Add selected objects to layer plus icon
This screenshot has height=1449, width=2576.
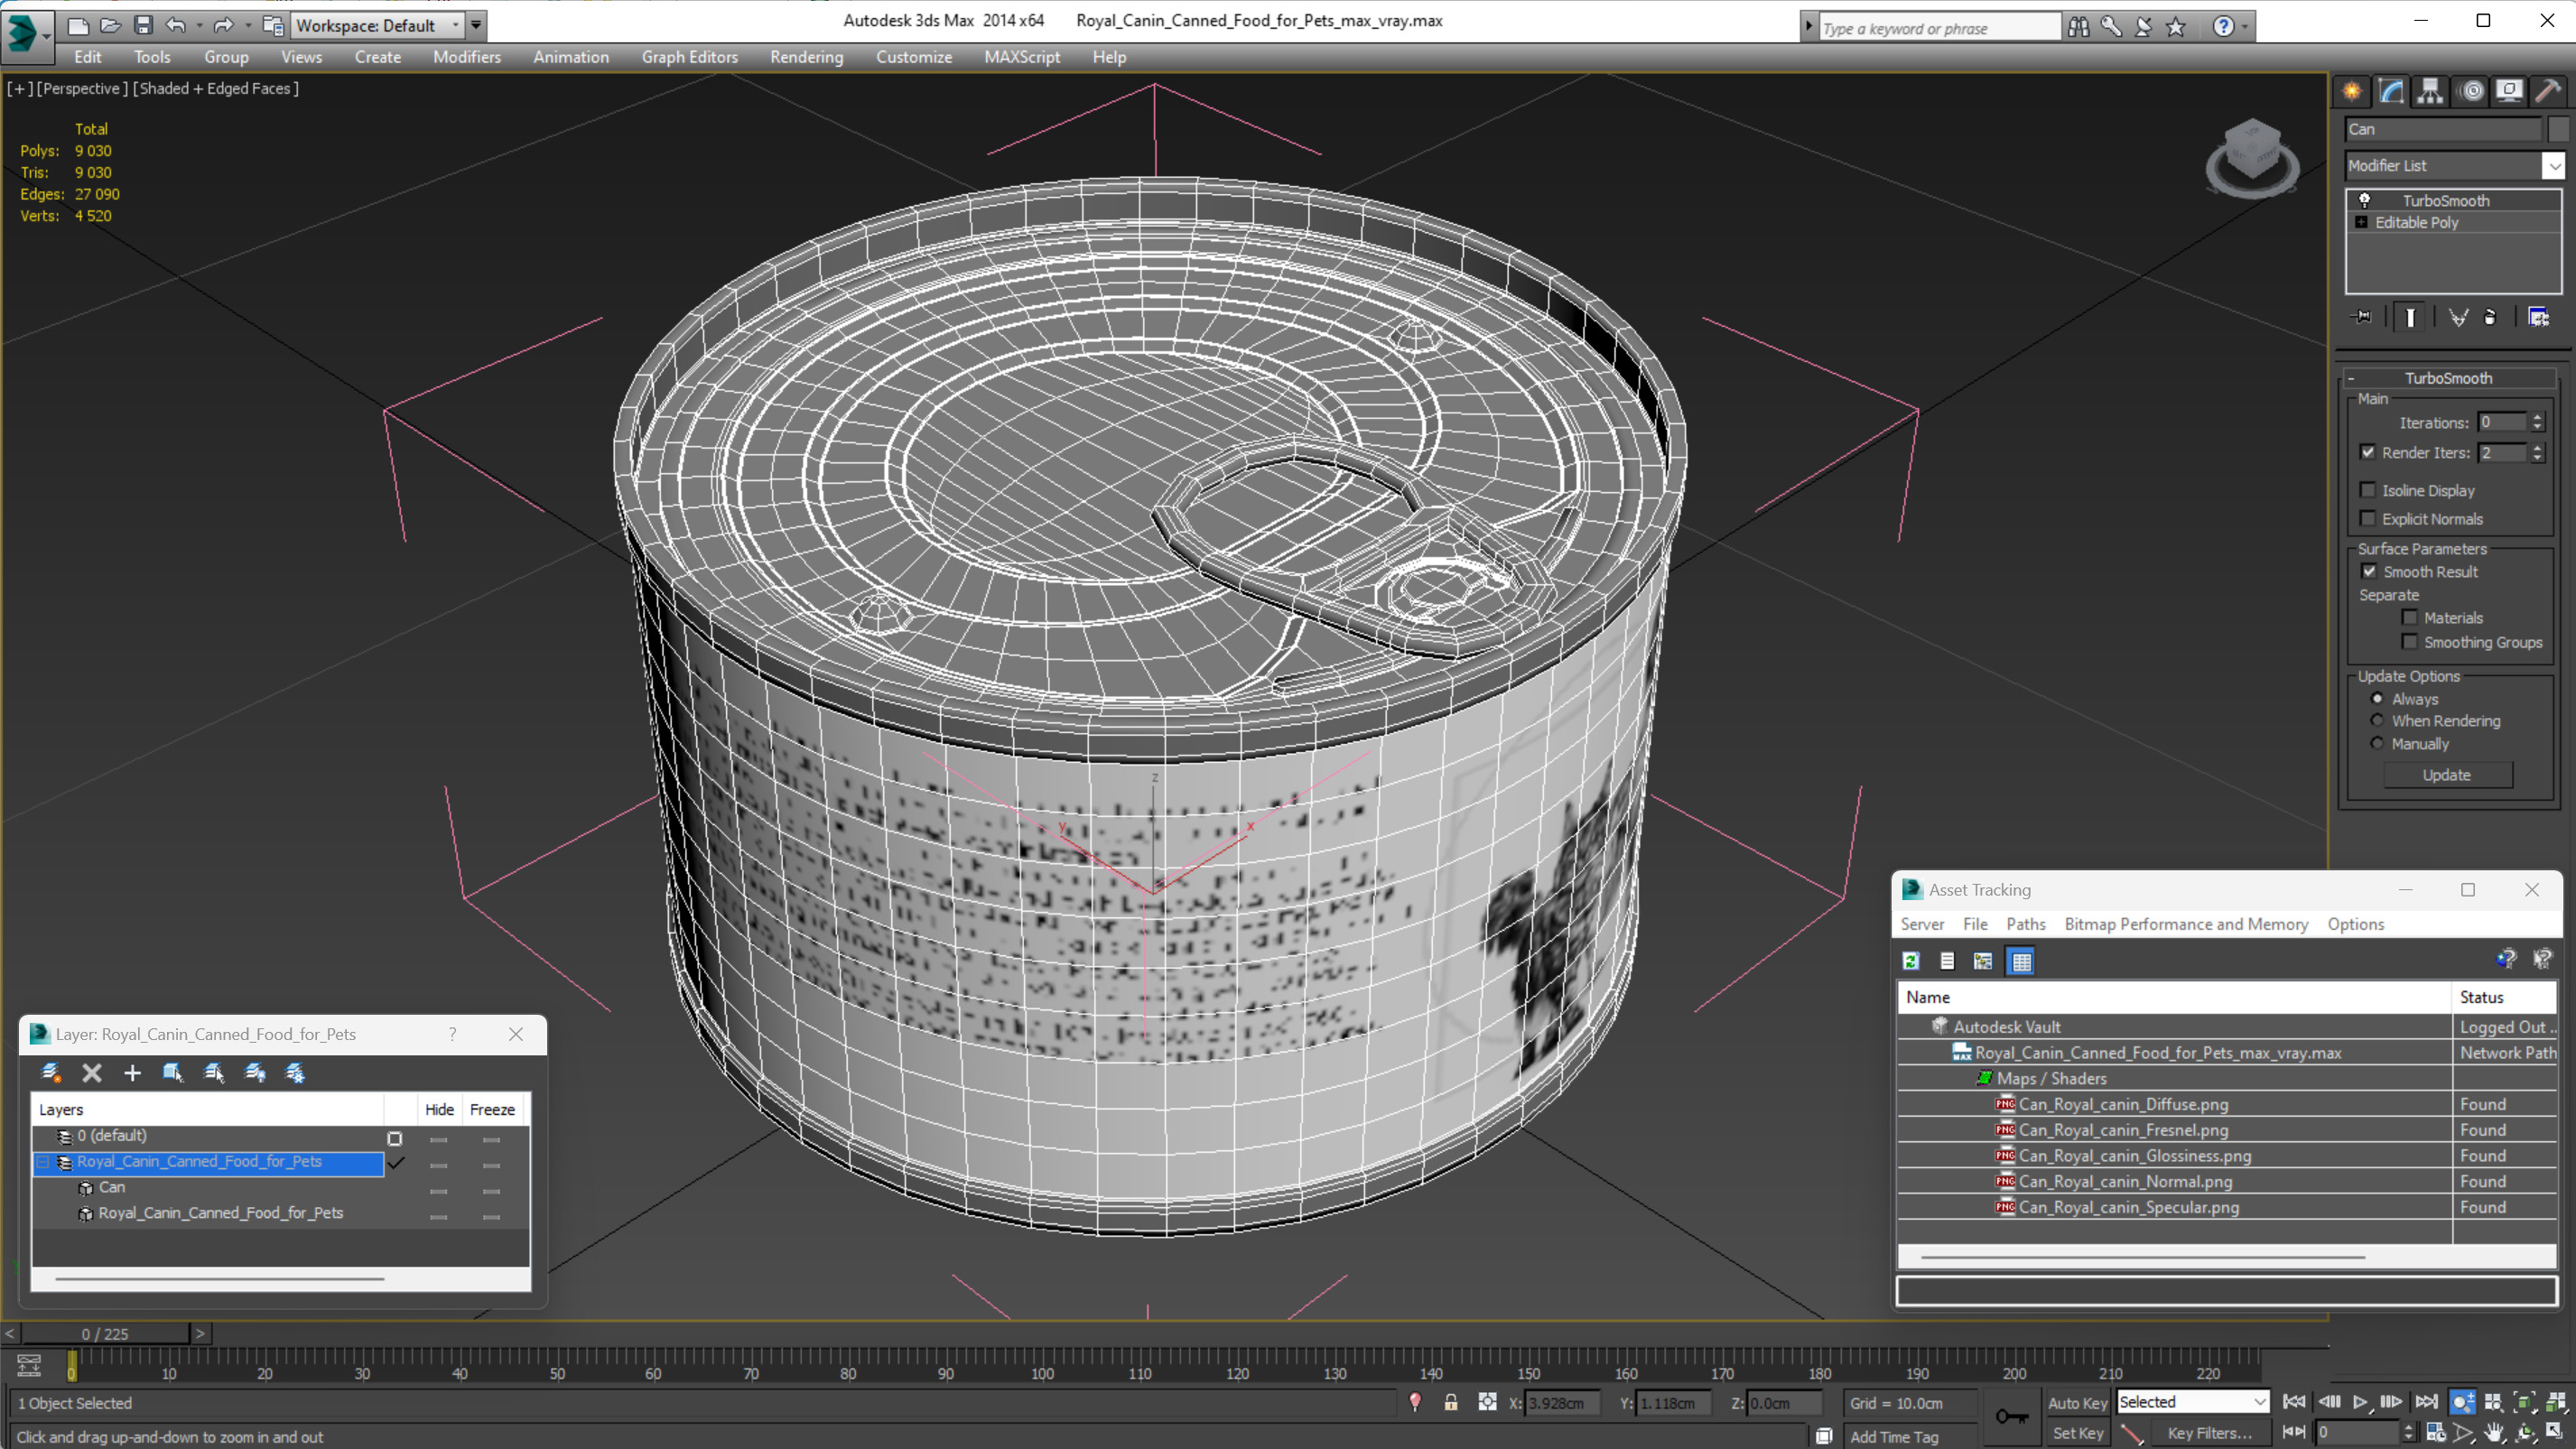pyautogui.click(x=132, y=1073)
